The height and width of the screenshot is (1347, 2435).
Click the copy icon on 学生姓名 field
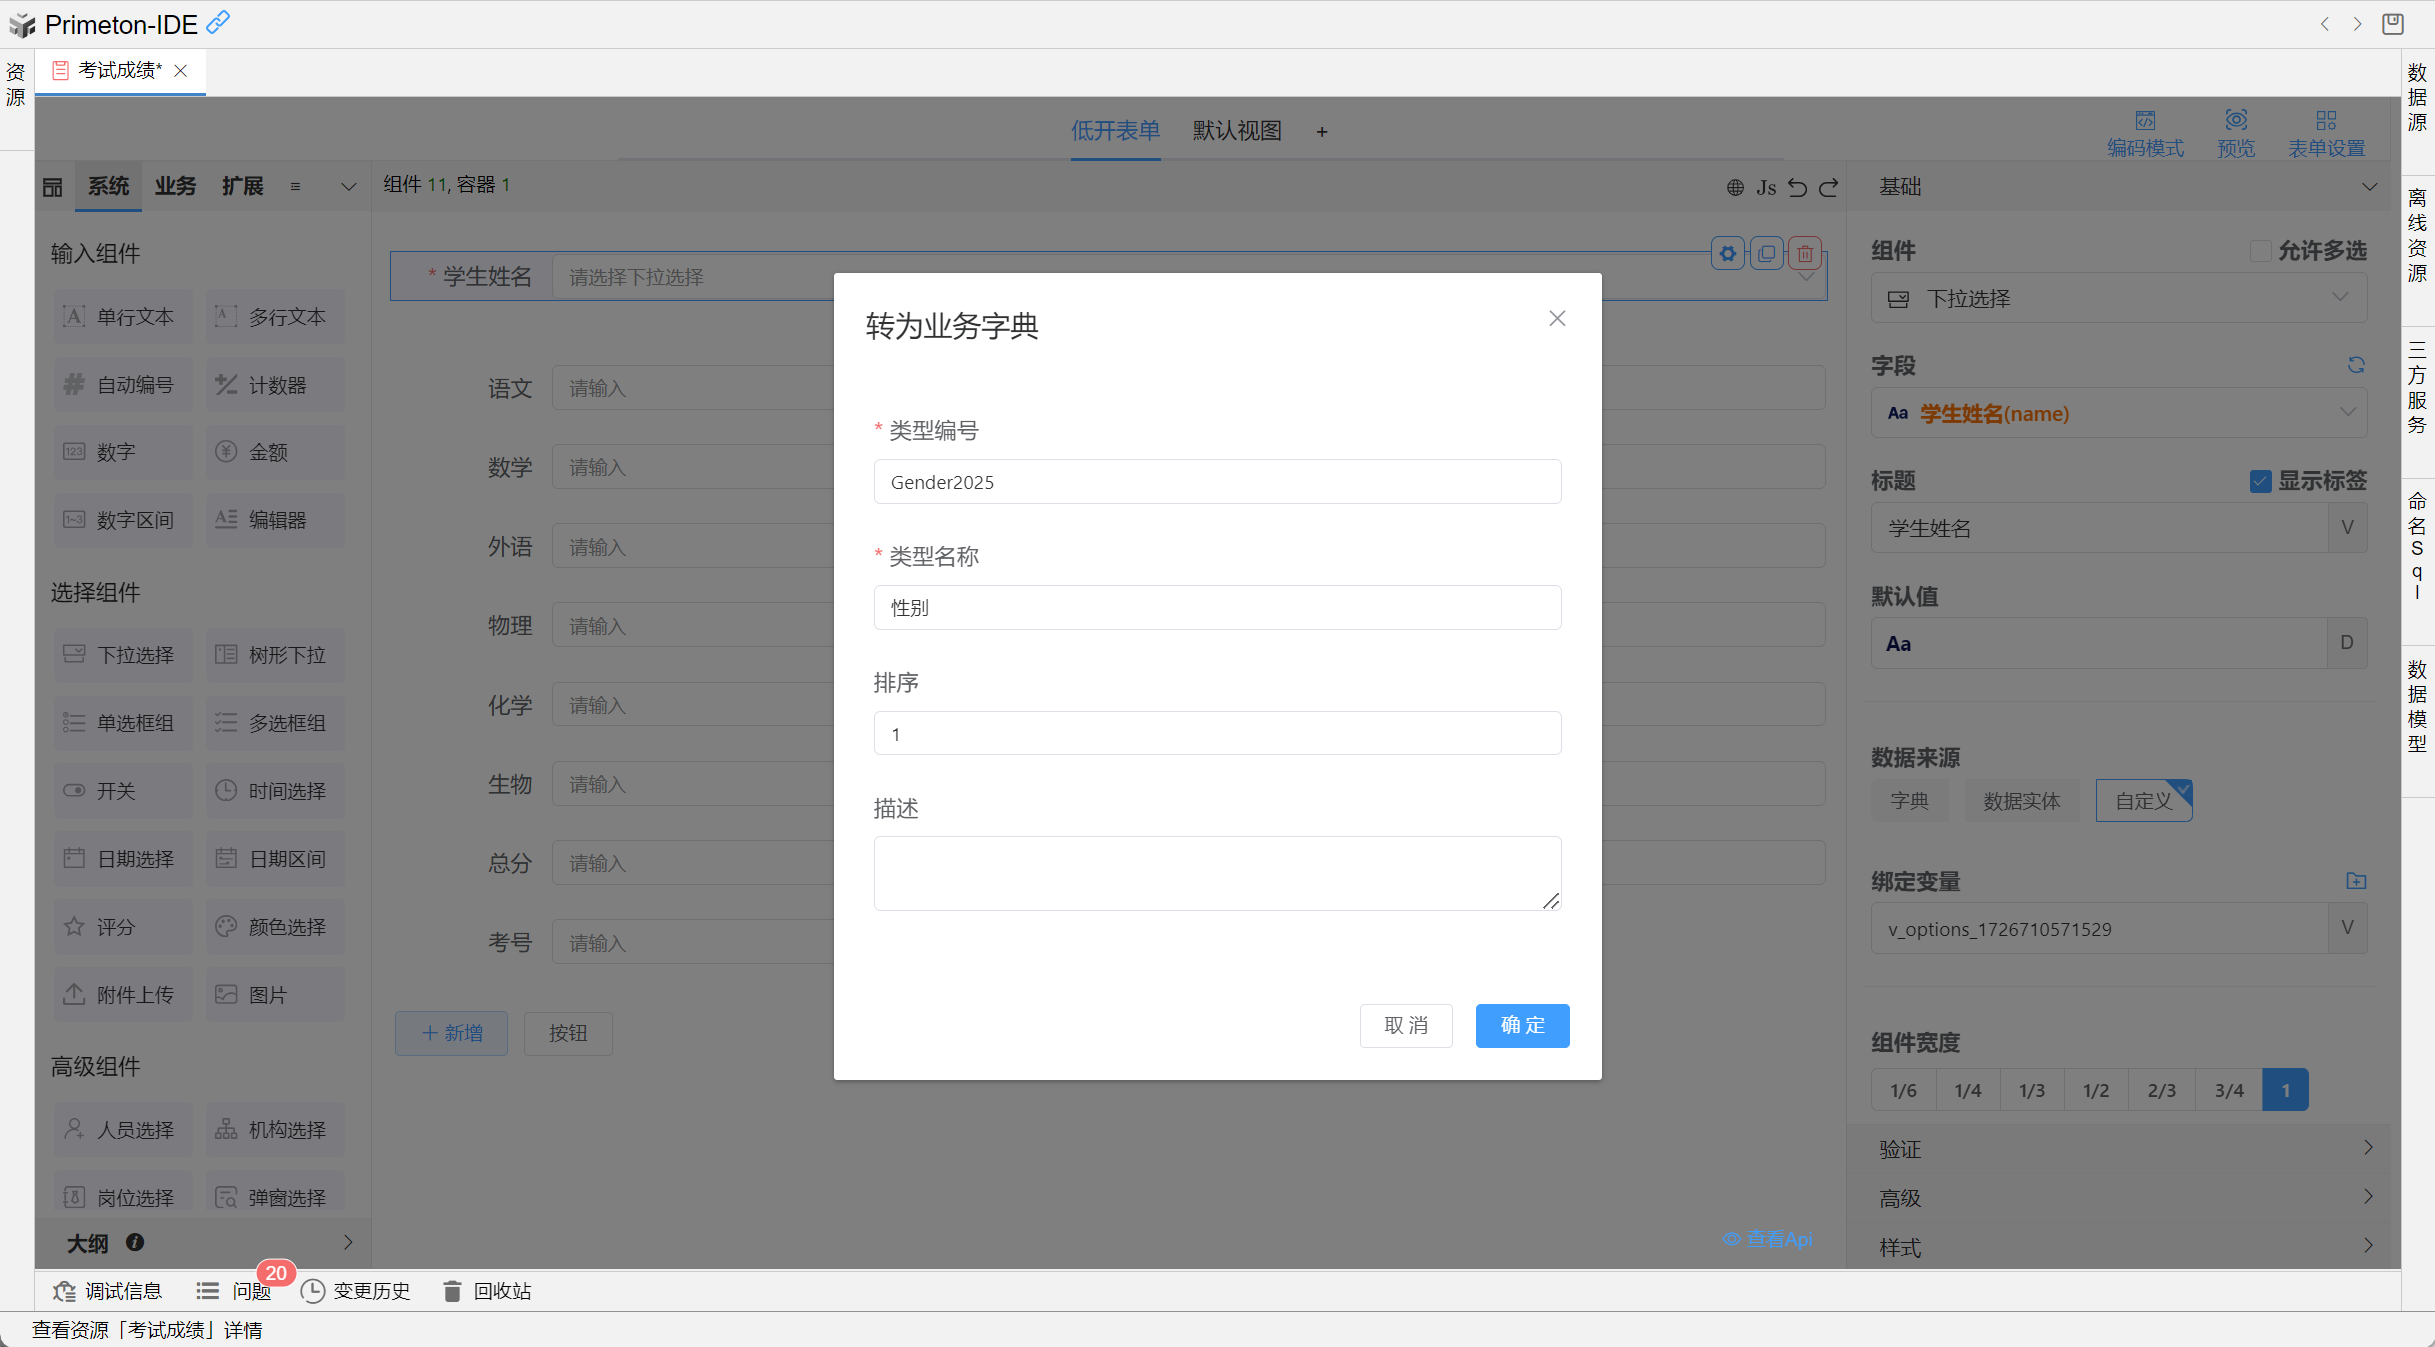pyautogui.click(x=1767, y=253)
